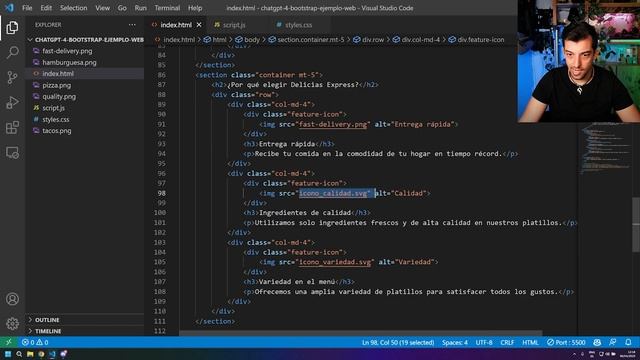Open the Manage gear icon
Image resolution: width=640 pixels, height=360 pixels.
(x=12, y=323)
